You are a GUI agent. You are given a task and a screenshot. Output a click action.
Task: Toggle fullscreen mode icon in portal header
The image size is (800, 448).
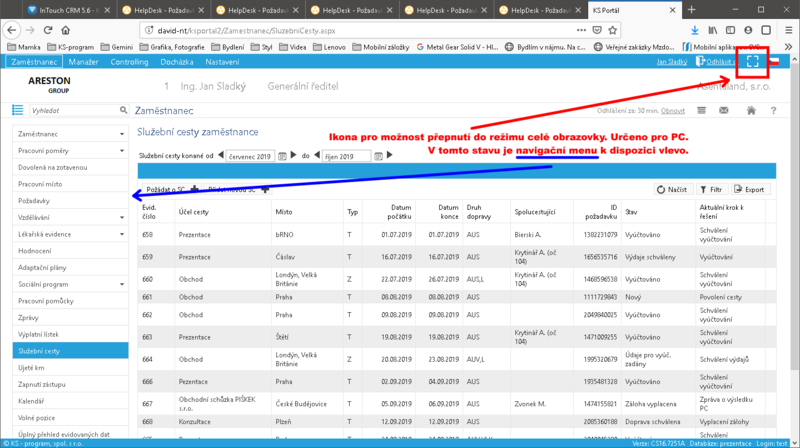[753, 61]
